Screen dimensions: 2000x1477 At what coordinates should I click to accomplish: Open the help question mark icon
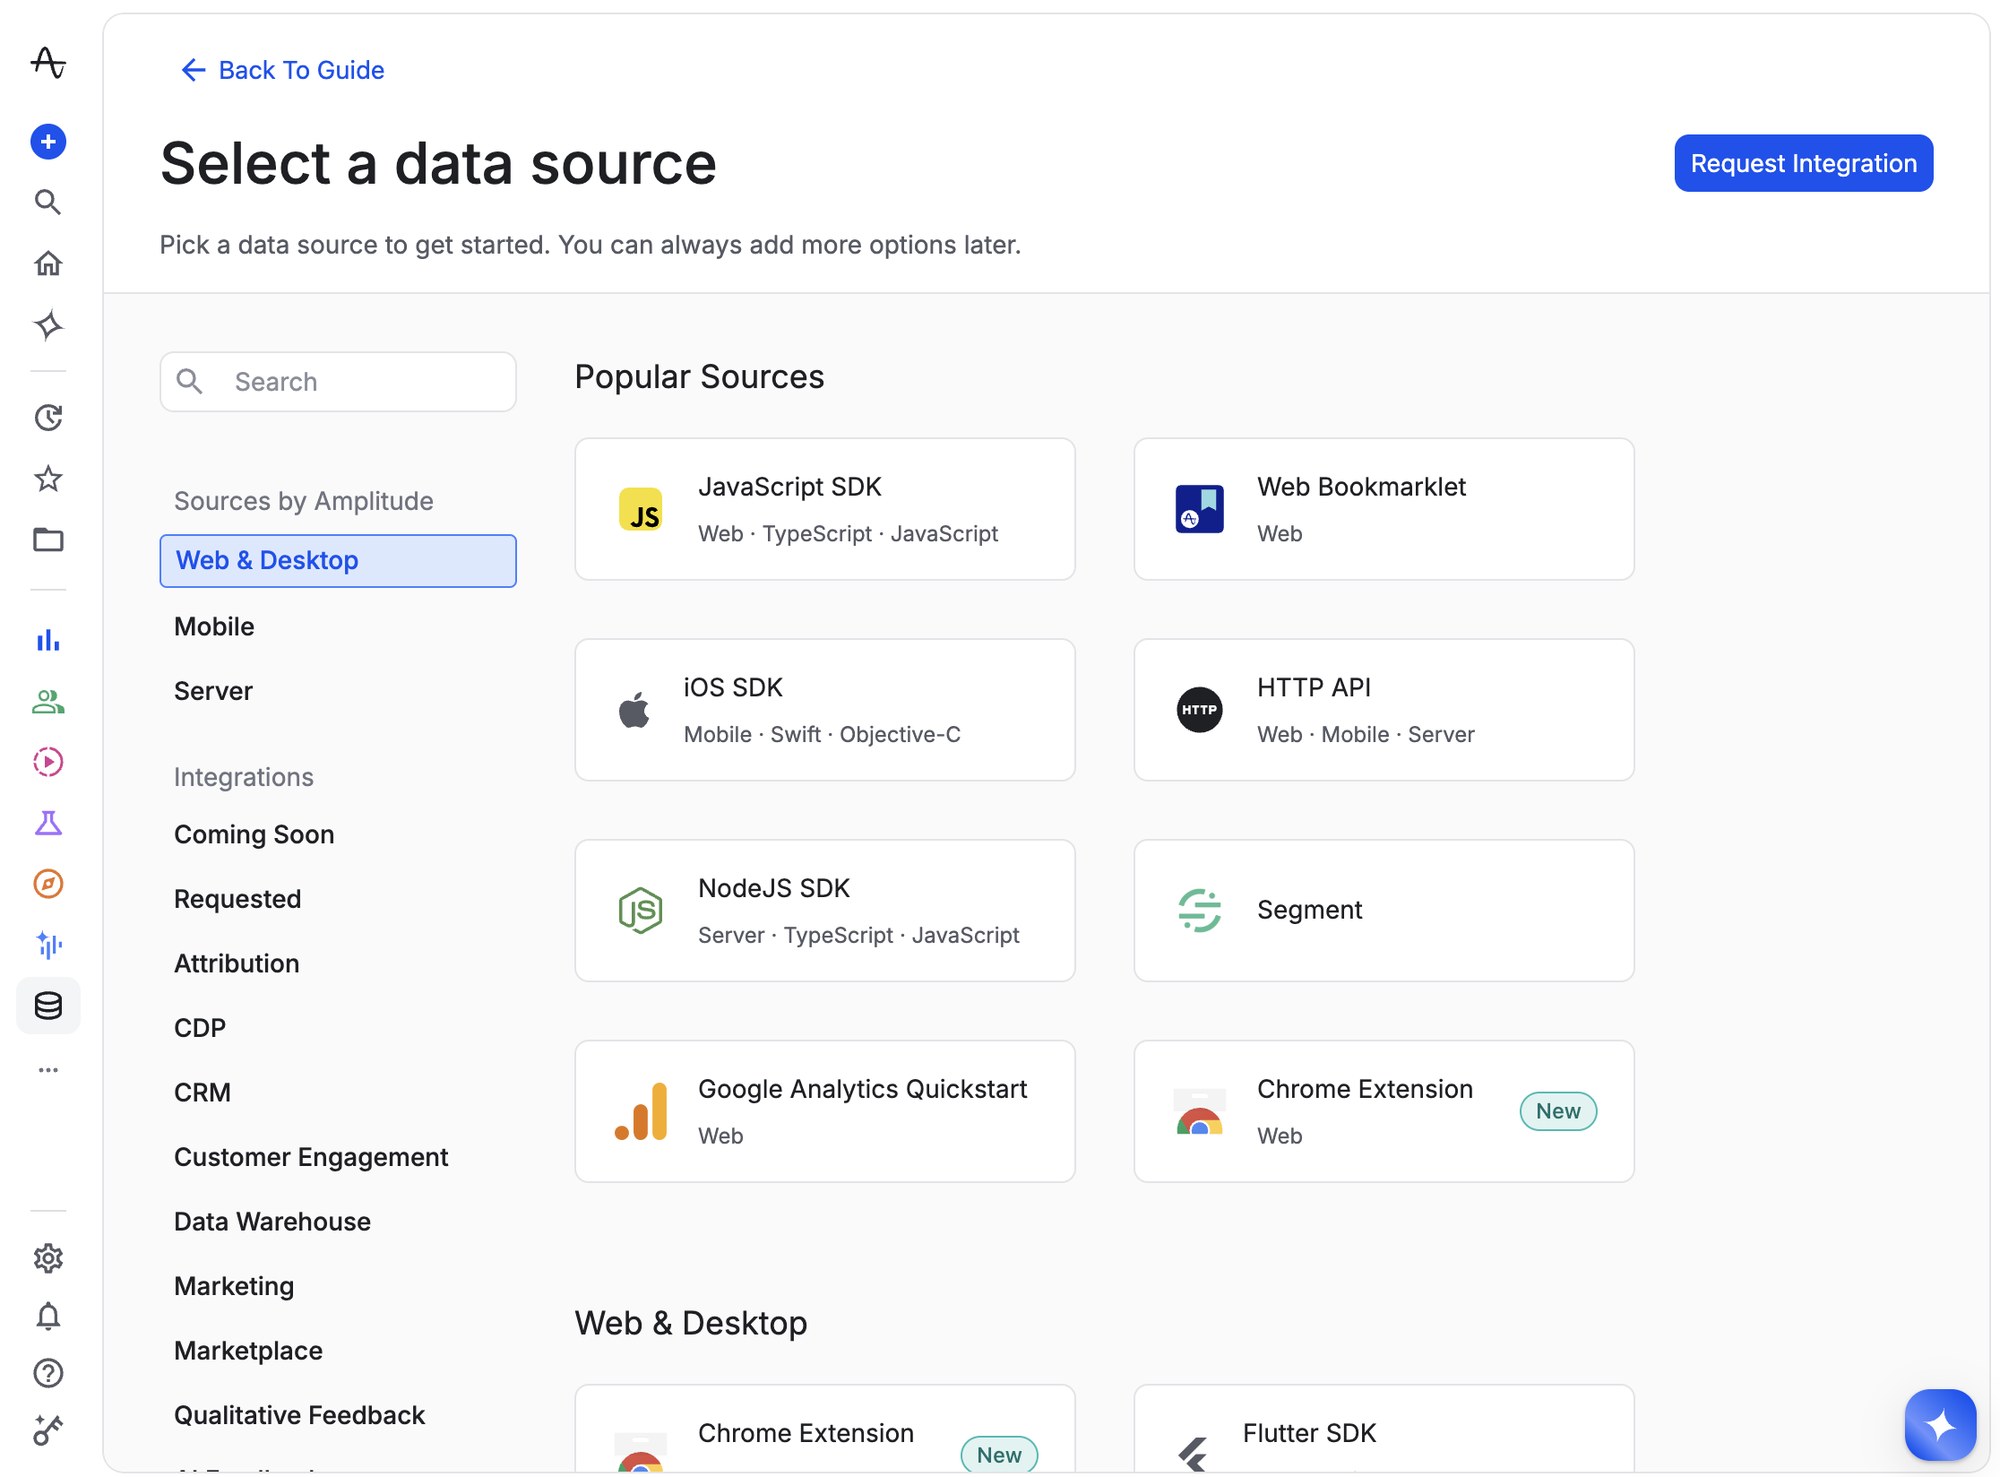pos(48,1373)
